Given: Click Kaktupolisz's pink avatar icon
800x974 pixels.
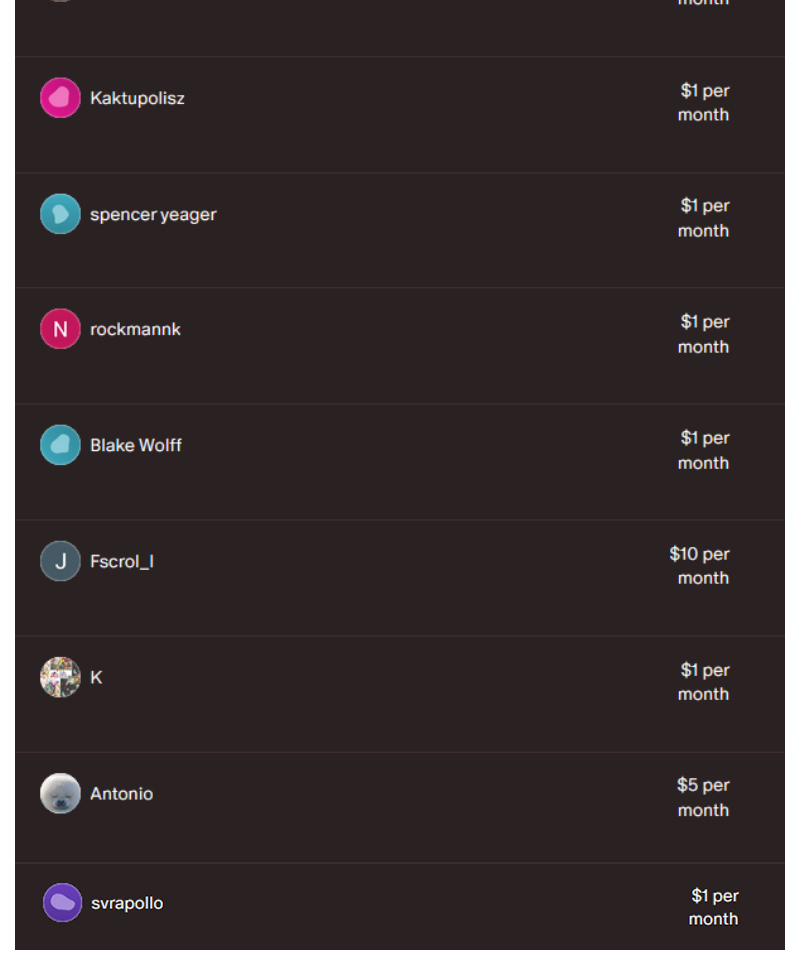Looking at the screenshot, I should tap(60, 98).
